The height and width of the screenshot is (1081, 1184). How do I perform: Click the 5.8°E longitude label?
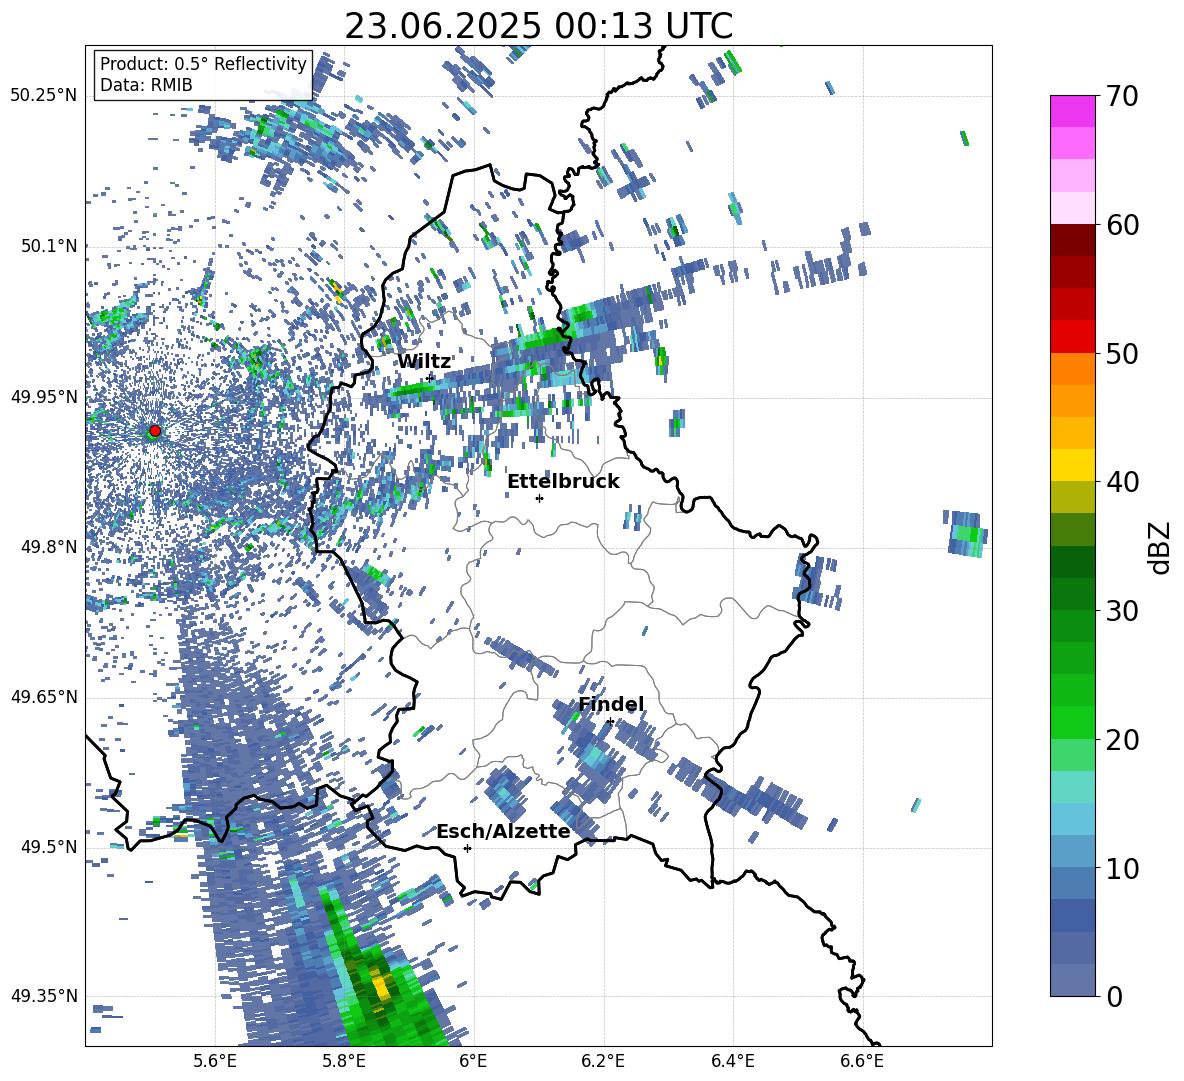point(344,1061)
